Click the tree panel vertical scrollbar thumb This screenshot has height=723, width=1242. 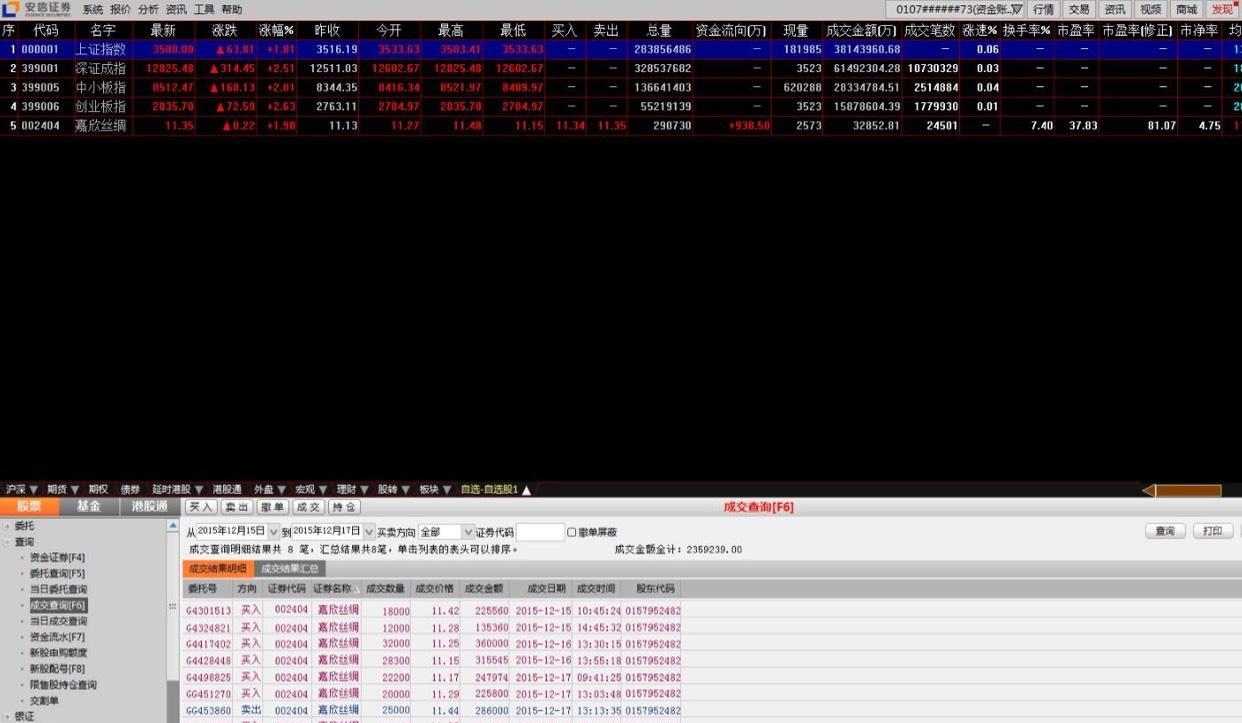pos(173,606)
